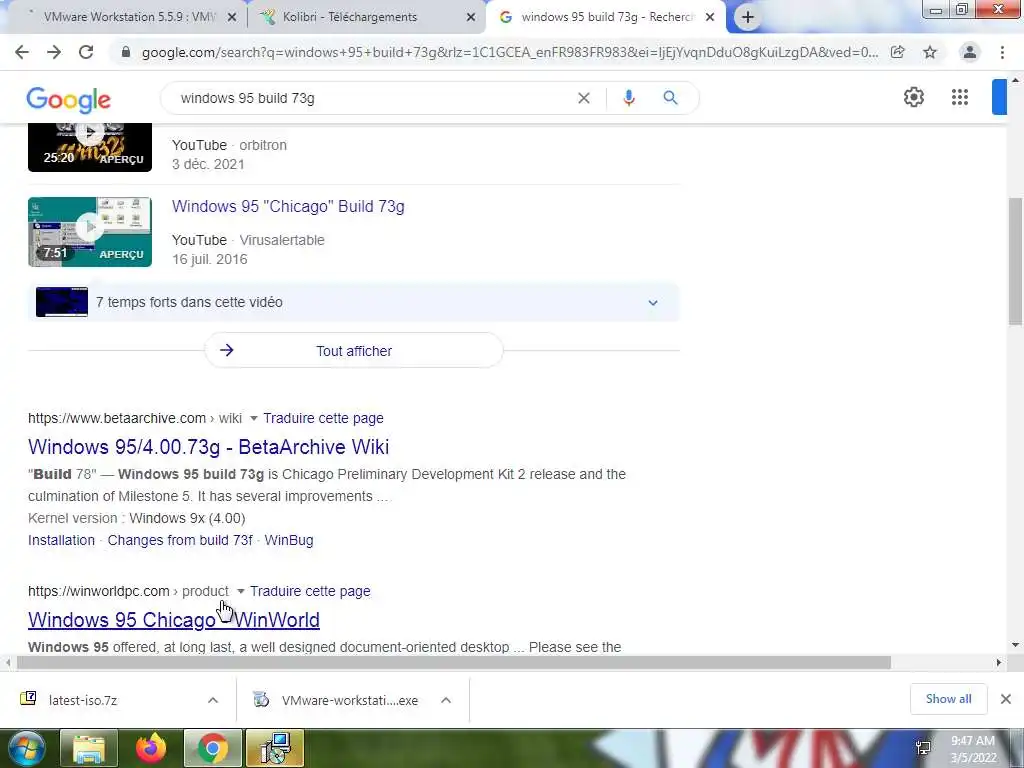The height and width of the screenshot is (768, 1024).
Task: Open the Installation sitelink
Action: click(x=61, y=540)
